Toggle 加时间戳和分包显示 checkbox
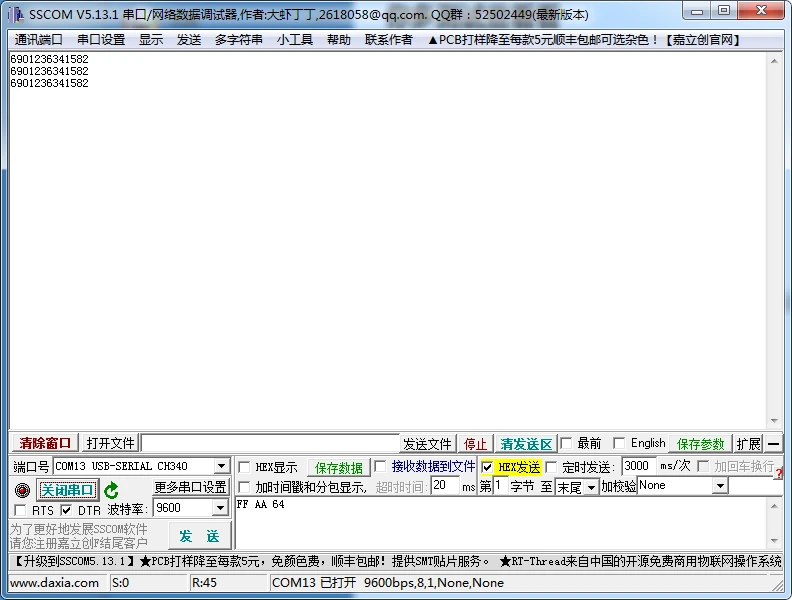The width and height of the screenshot is (792, 600). (x=244, y=487)
